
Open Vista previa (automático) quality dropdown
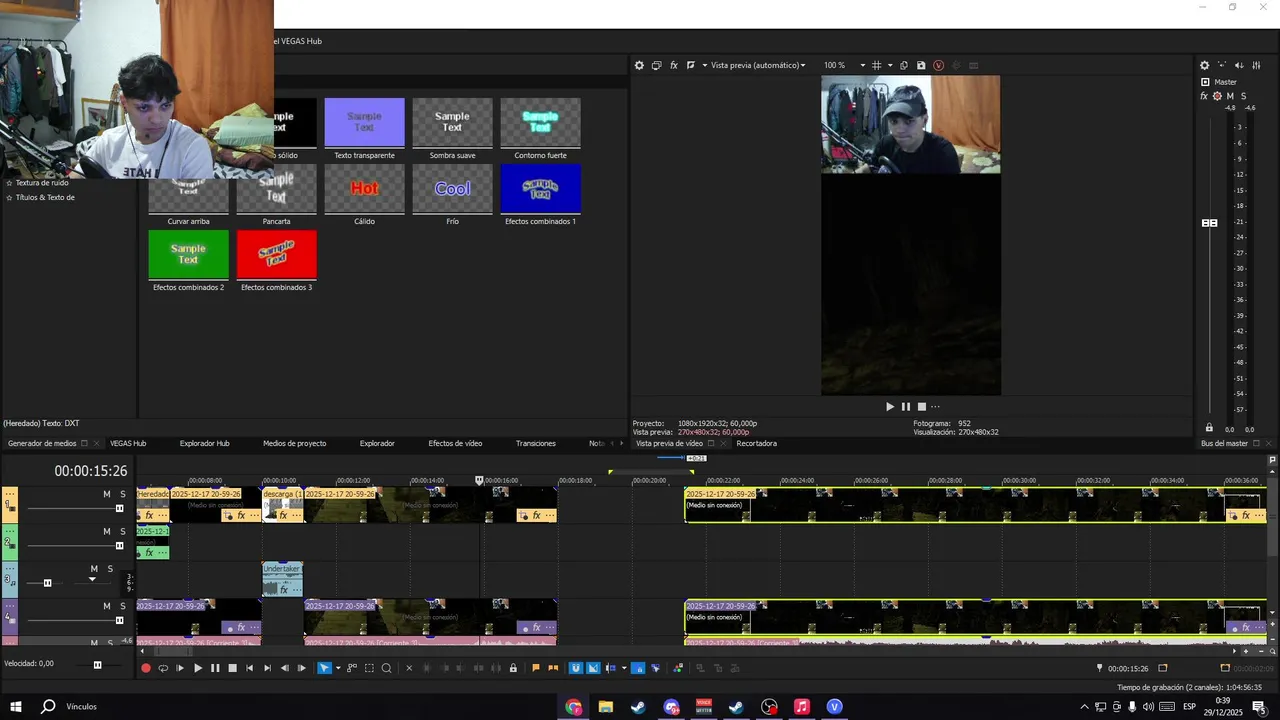tap(758, 65)
